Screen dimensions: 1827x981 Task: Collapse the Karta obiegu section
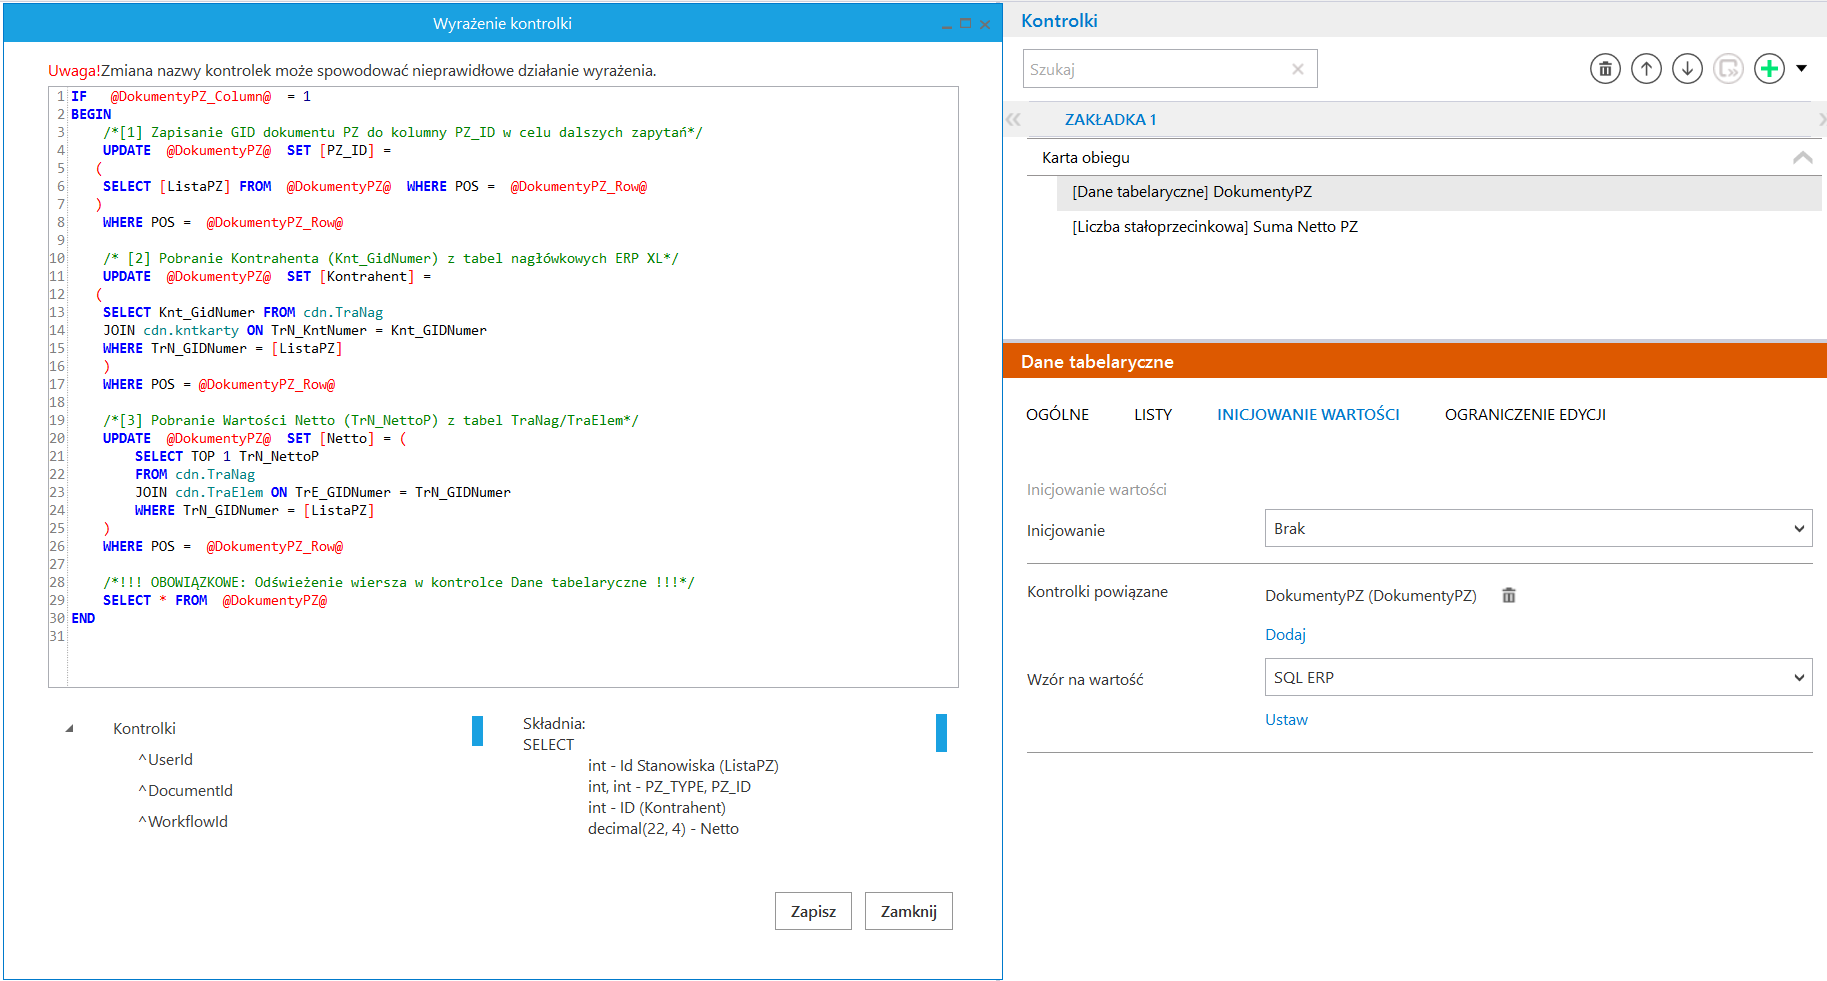click(1802, 158)
